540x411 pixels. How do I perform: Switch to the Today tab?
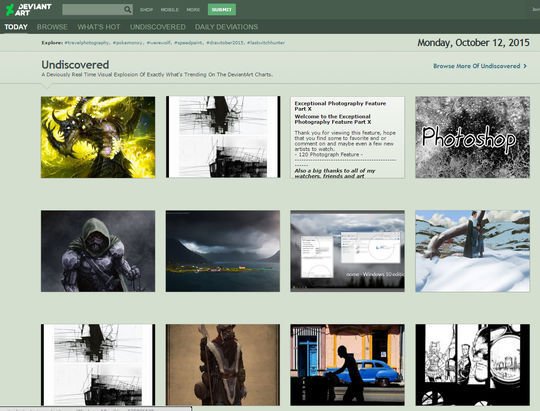[x=16, y=27]
